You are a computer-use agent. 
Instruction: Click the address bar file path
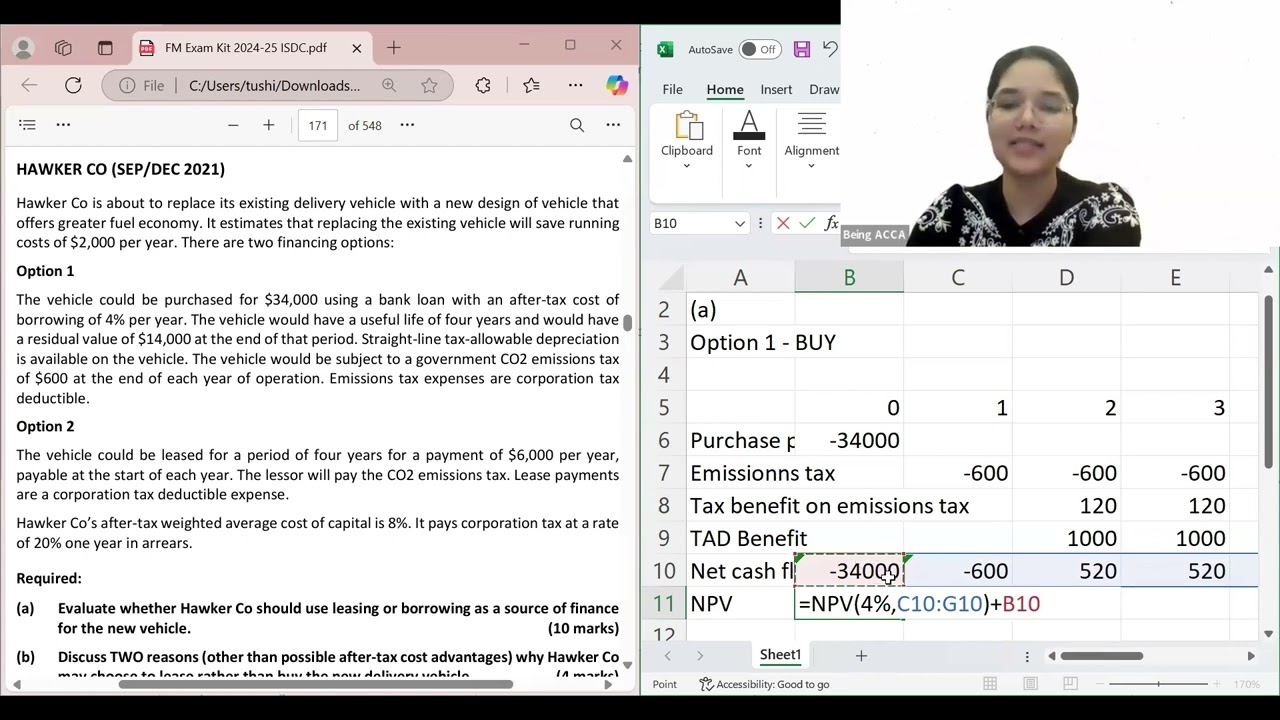point(274,86)
